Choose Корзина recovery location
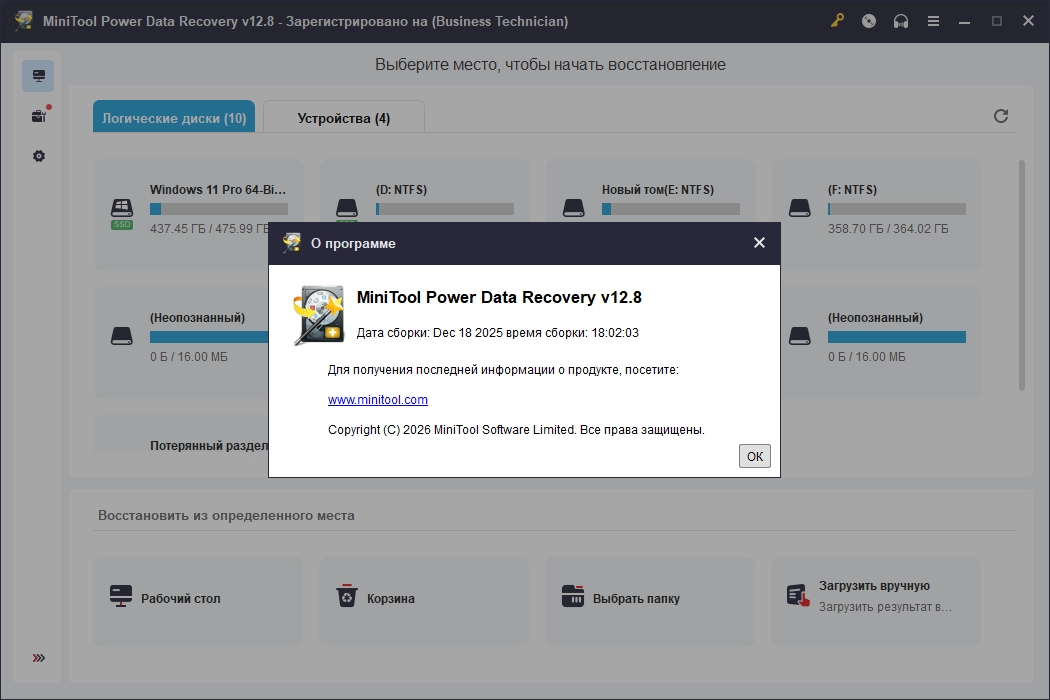 pyautogui.click(x=424, y=602)
